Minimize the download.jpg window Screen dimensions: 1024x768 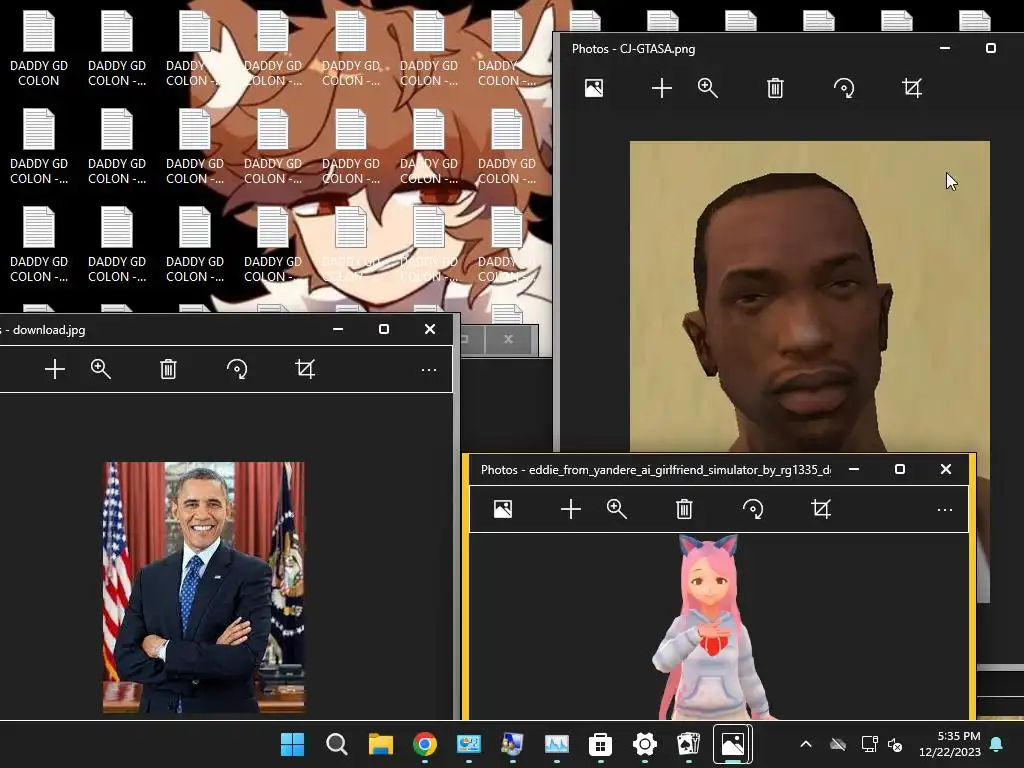338,329
